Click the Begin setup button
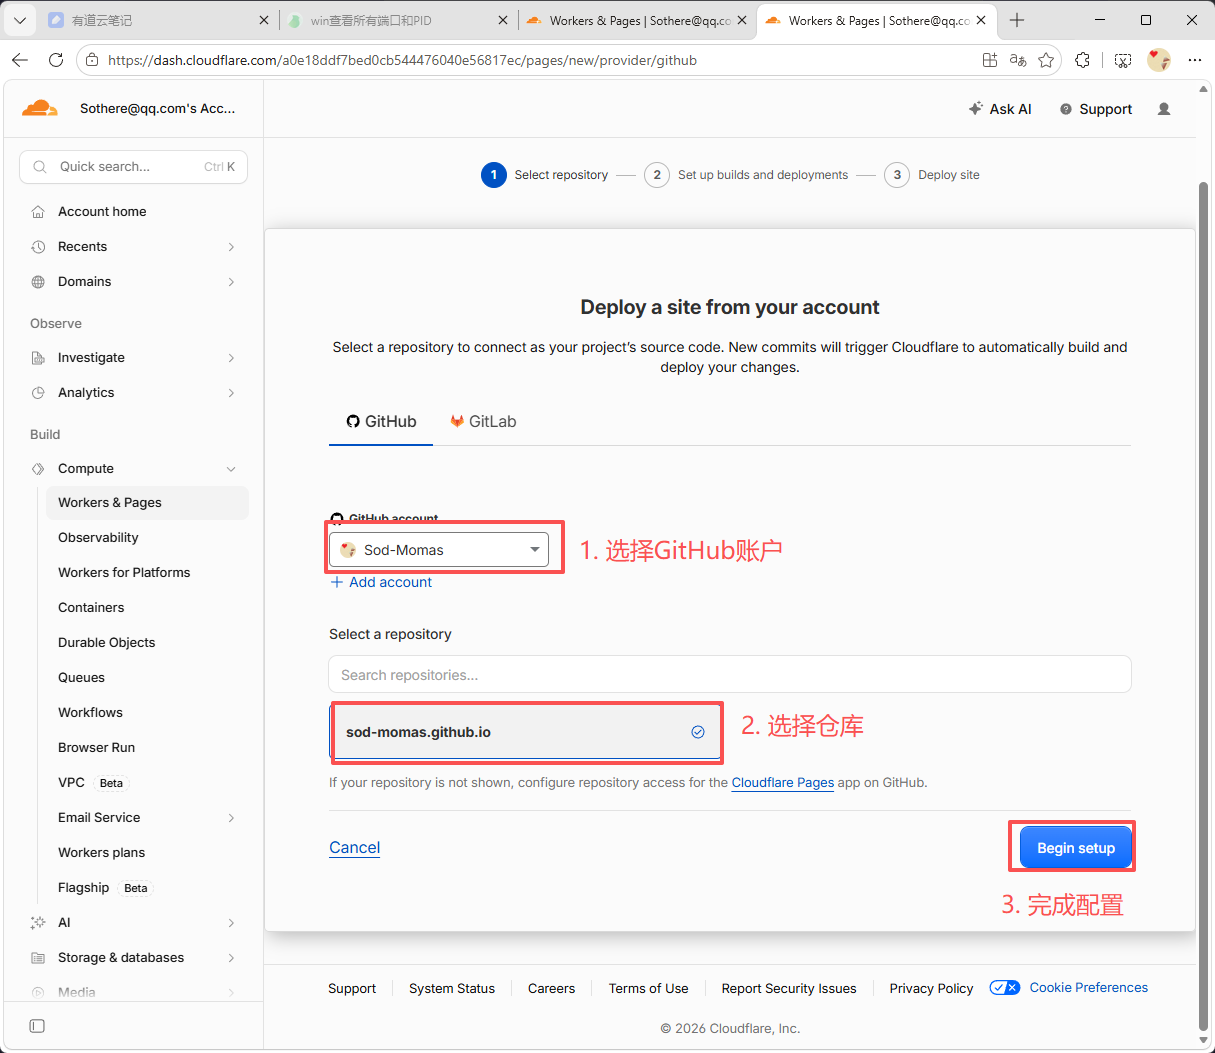 point(1076,848)
